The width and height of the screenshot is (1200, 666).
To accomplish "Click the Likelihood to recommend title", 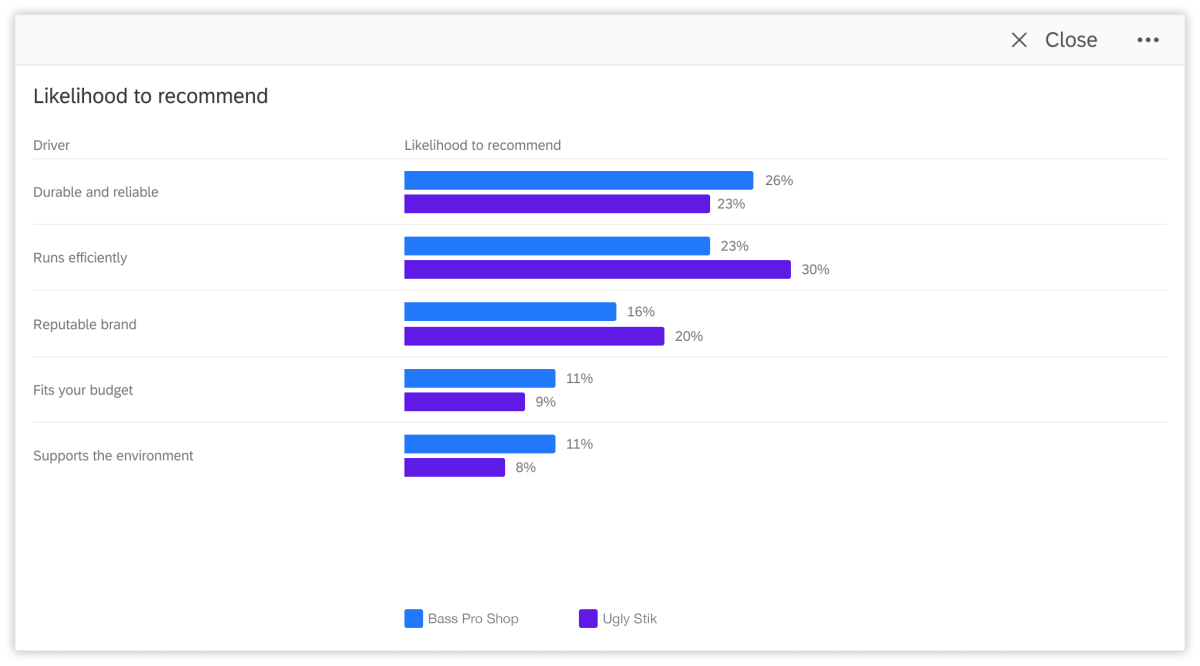I will tap(151, 96).
